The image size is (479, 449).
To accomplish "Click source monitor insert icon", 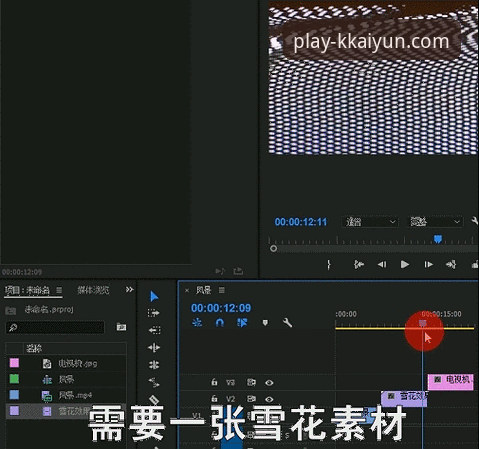I will point(220,271).
